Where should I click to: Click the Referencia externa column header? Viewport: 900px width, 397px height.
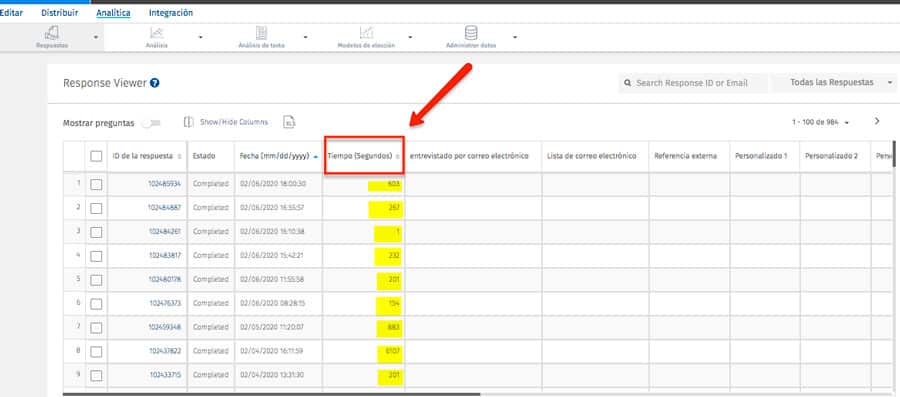[685, 156]
